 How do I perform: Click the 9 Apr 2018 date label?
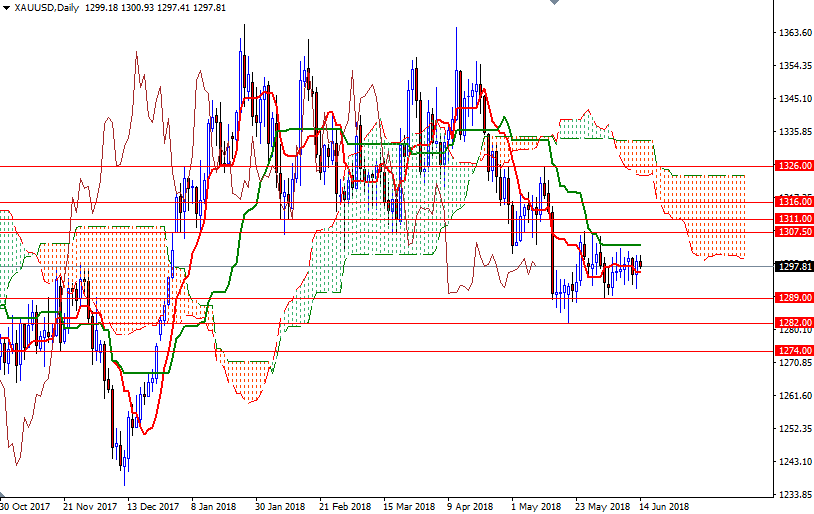click(470, 506)
